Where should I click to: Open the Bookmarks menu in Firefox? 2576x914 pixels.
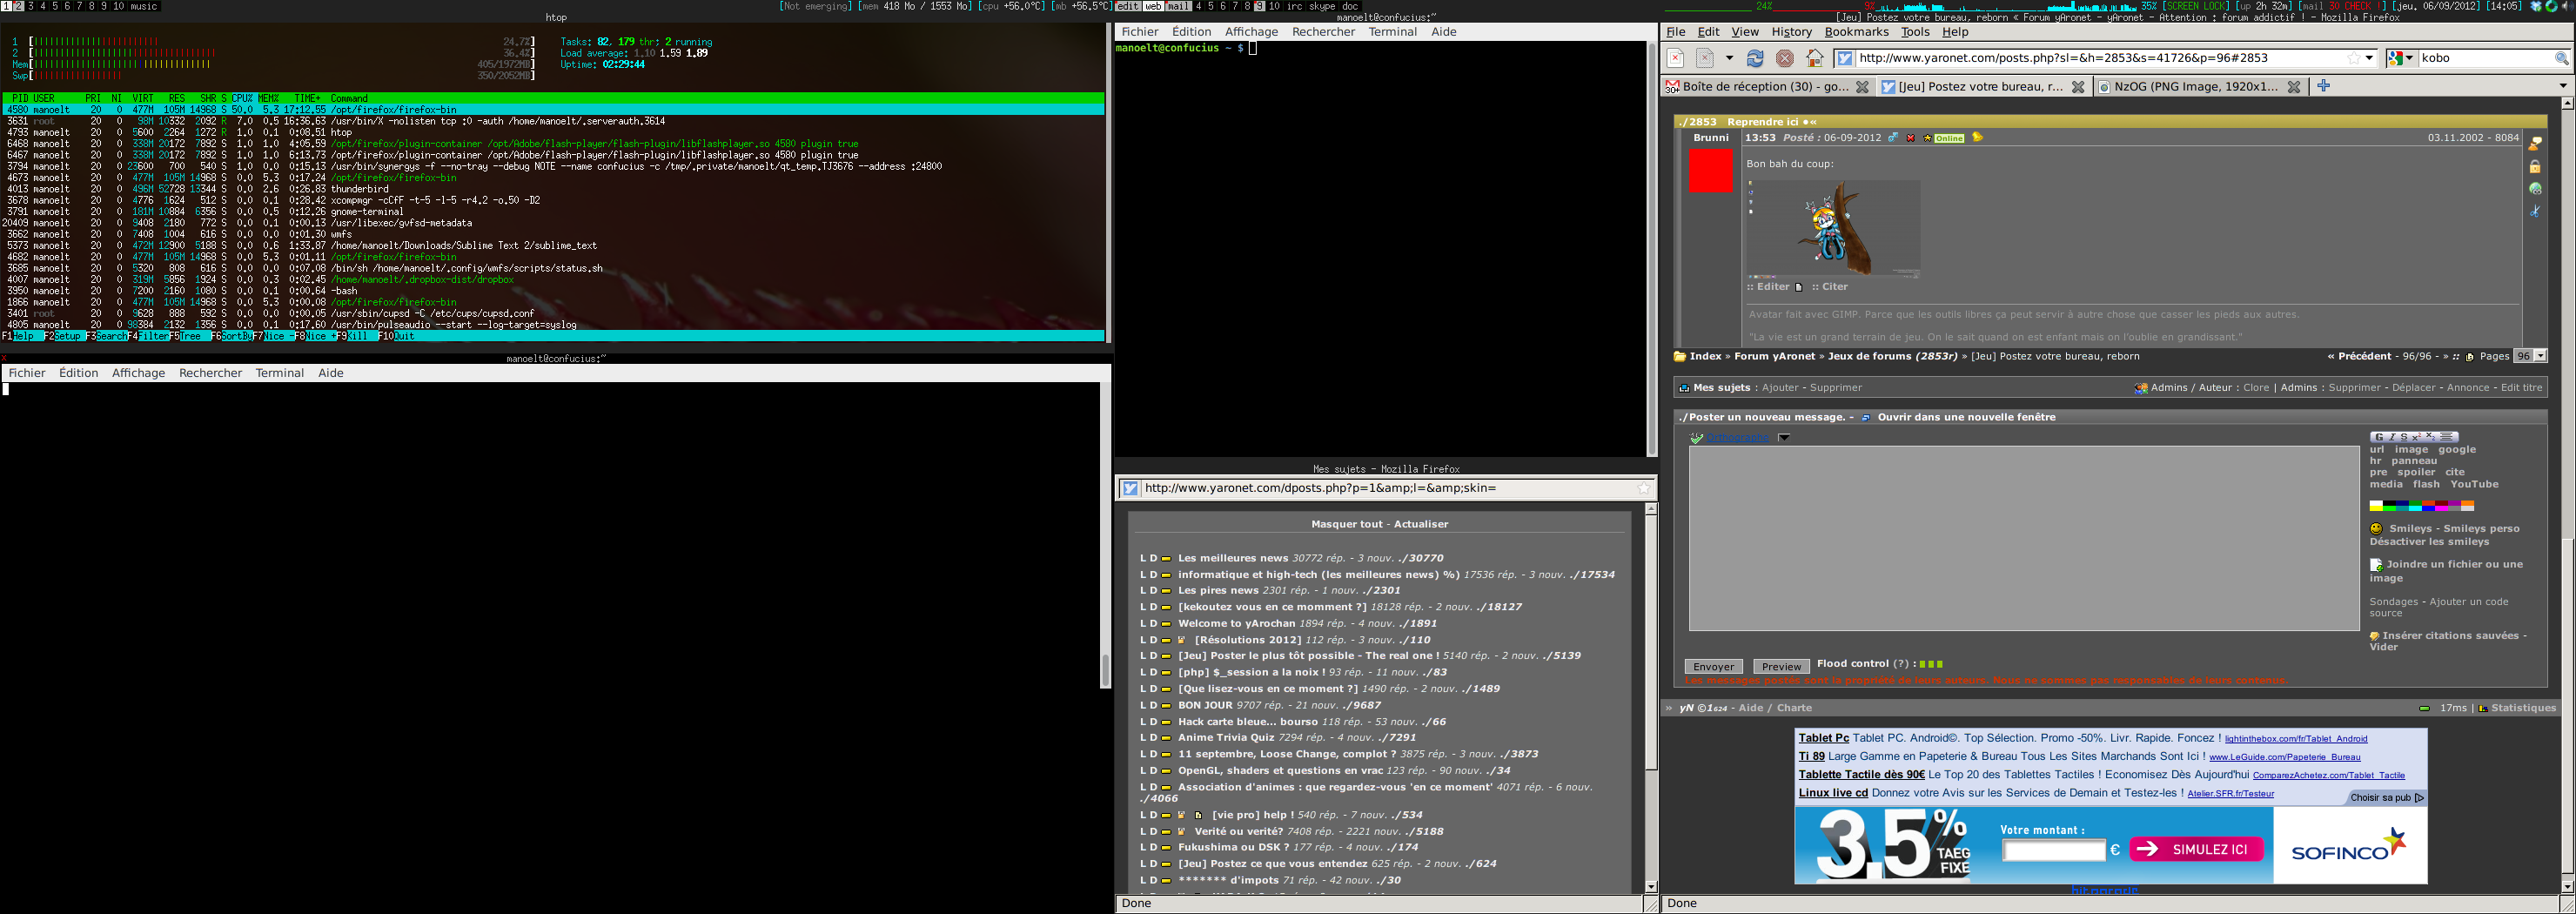tap(1856, 32)
